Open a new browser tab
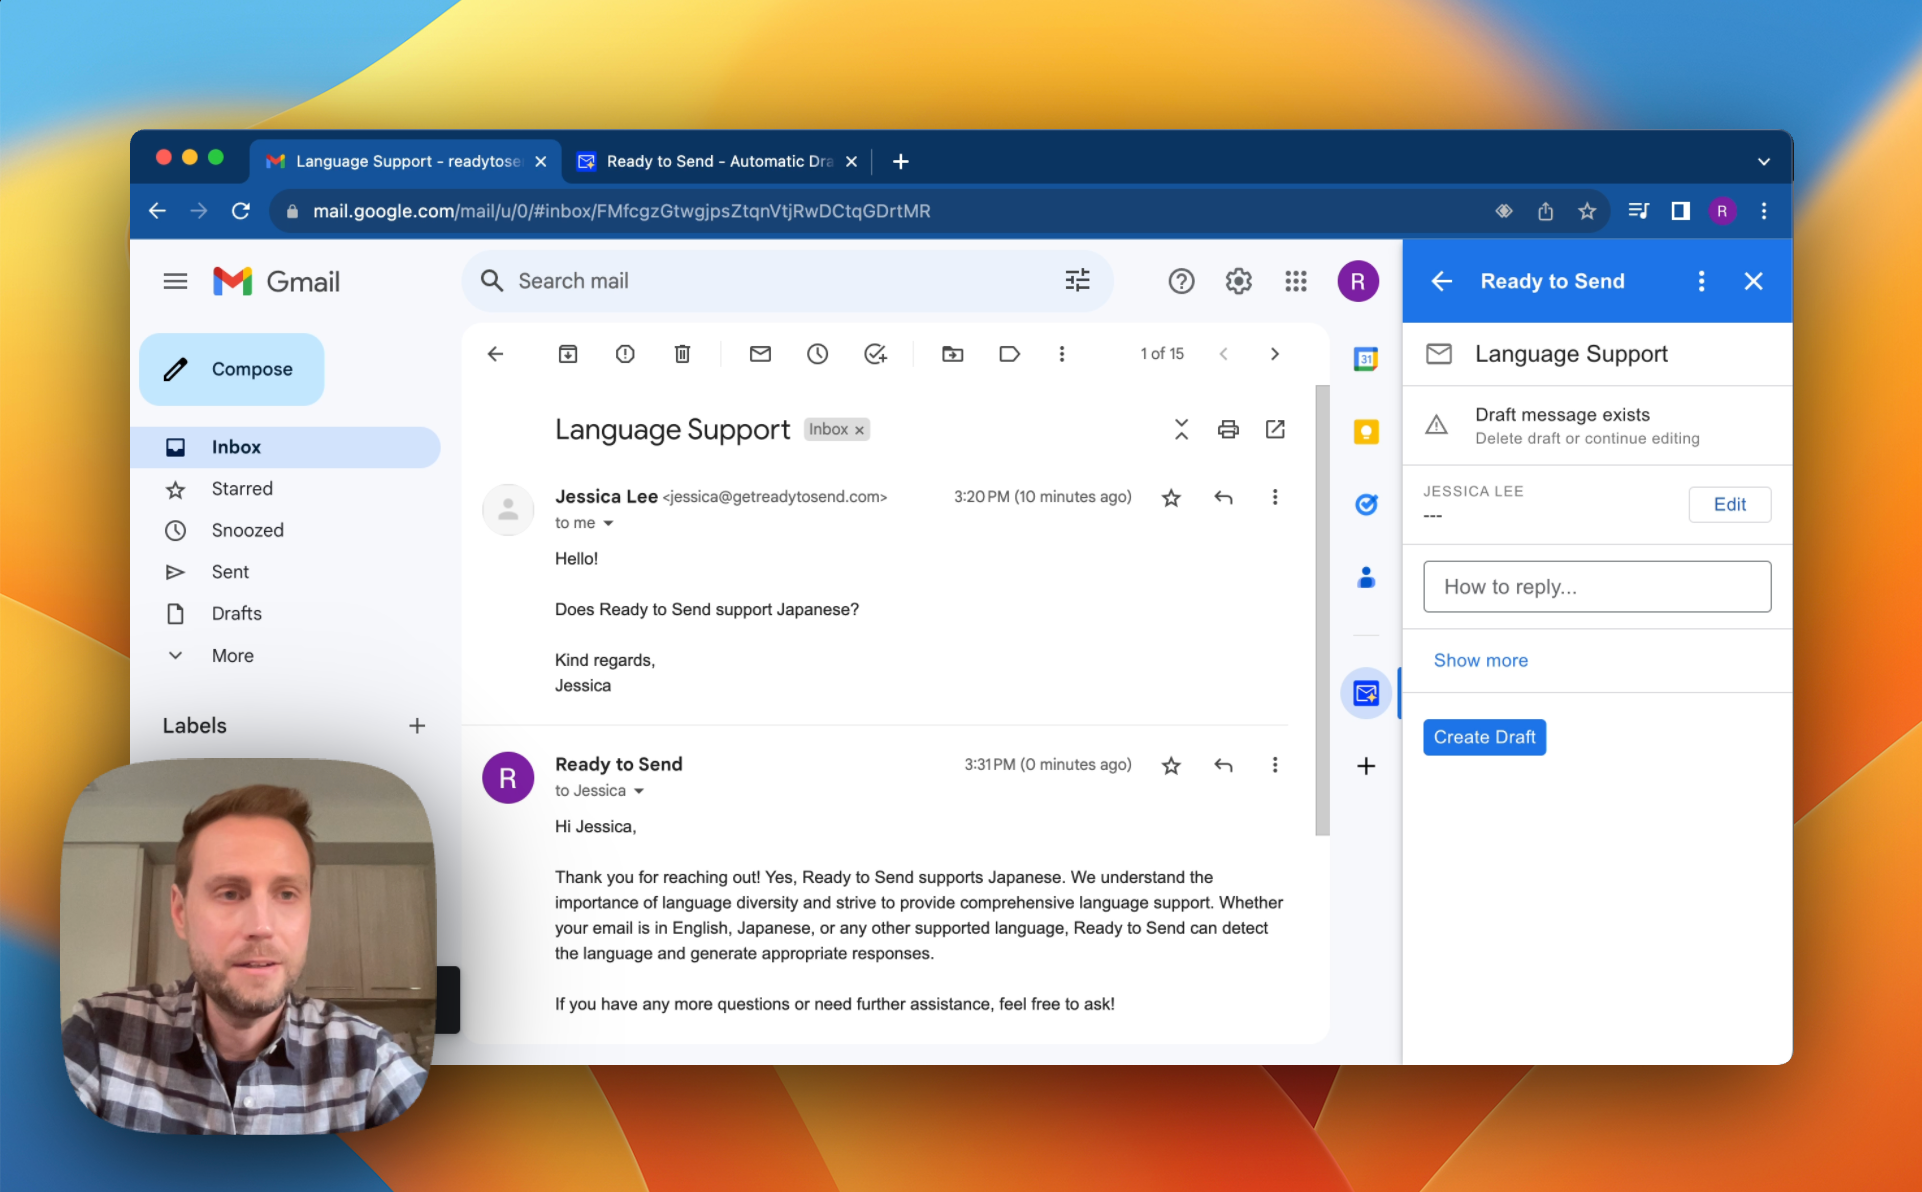 pyautogui.click(x=900, y=161)
